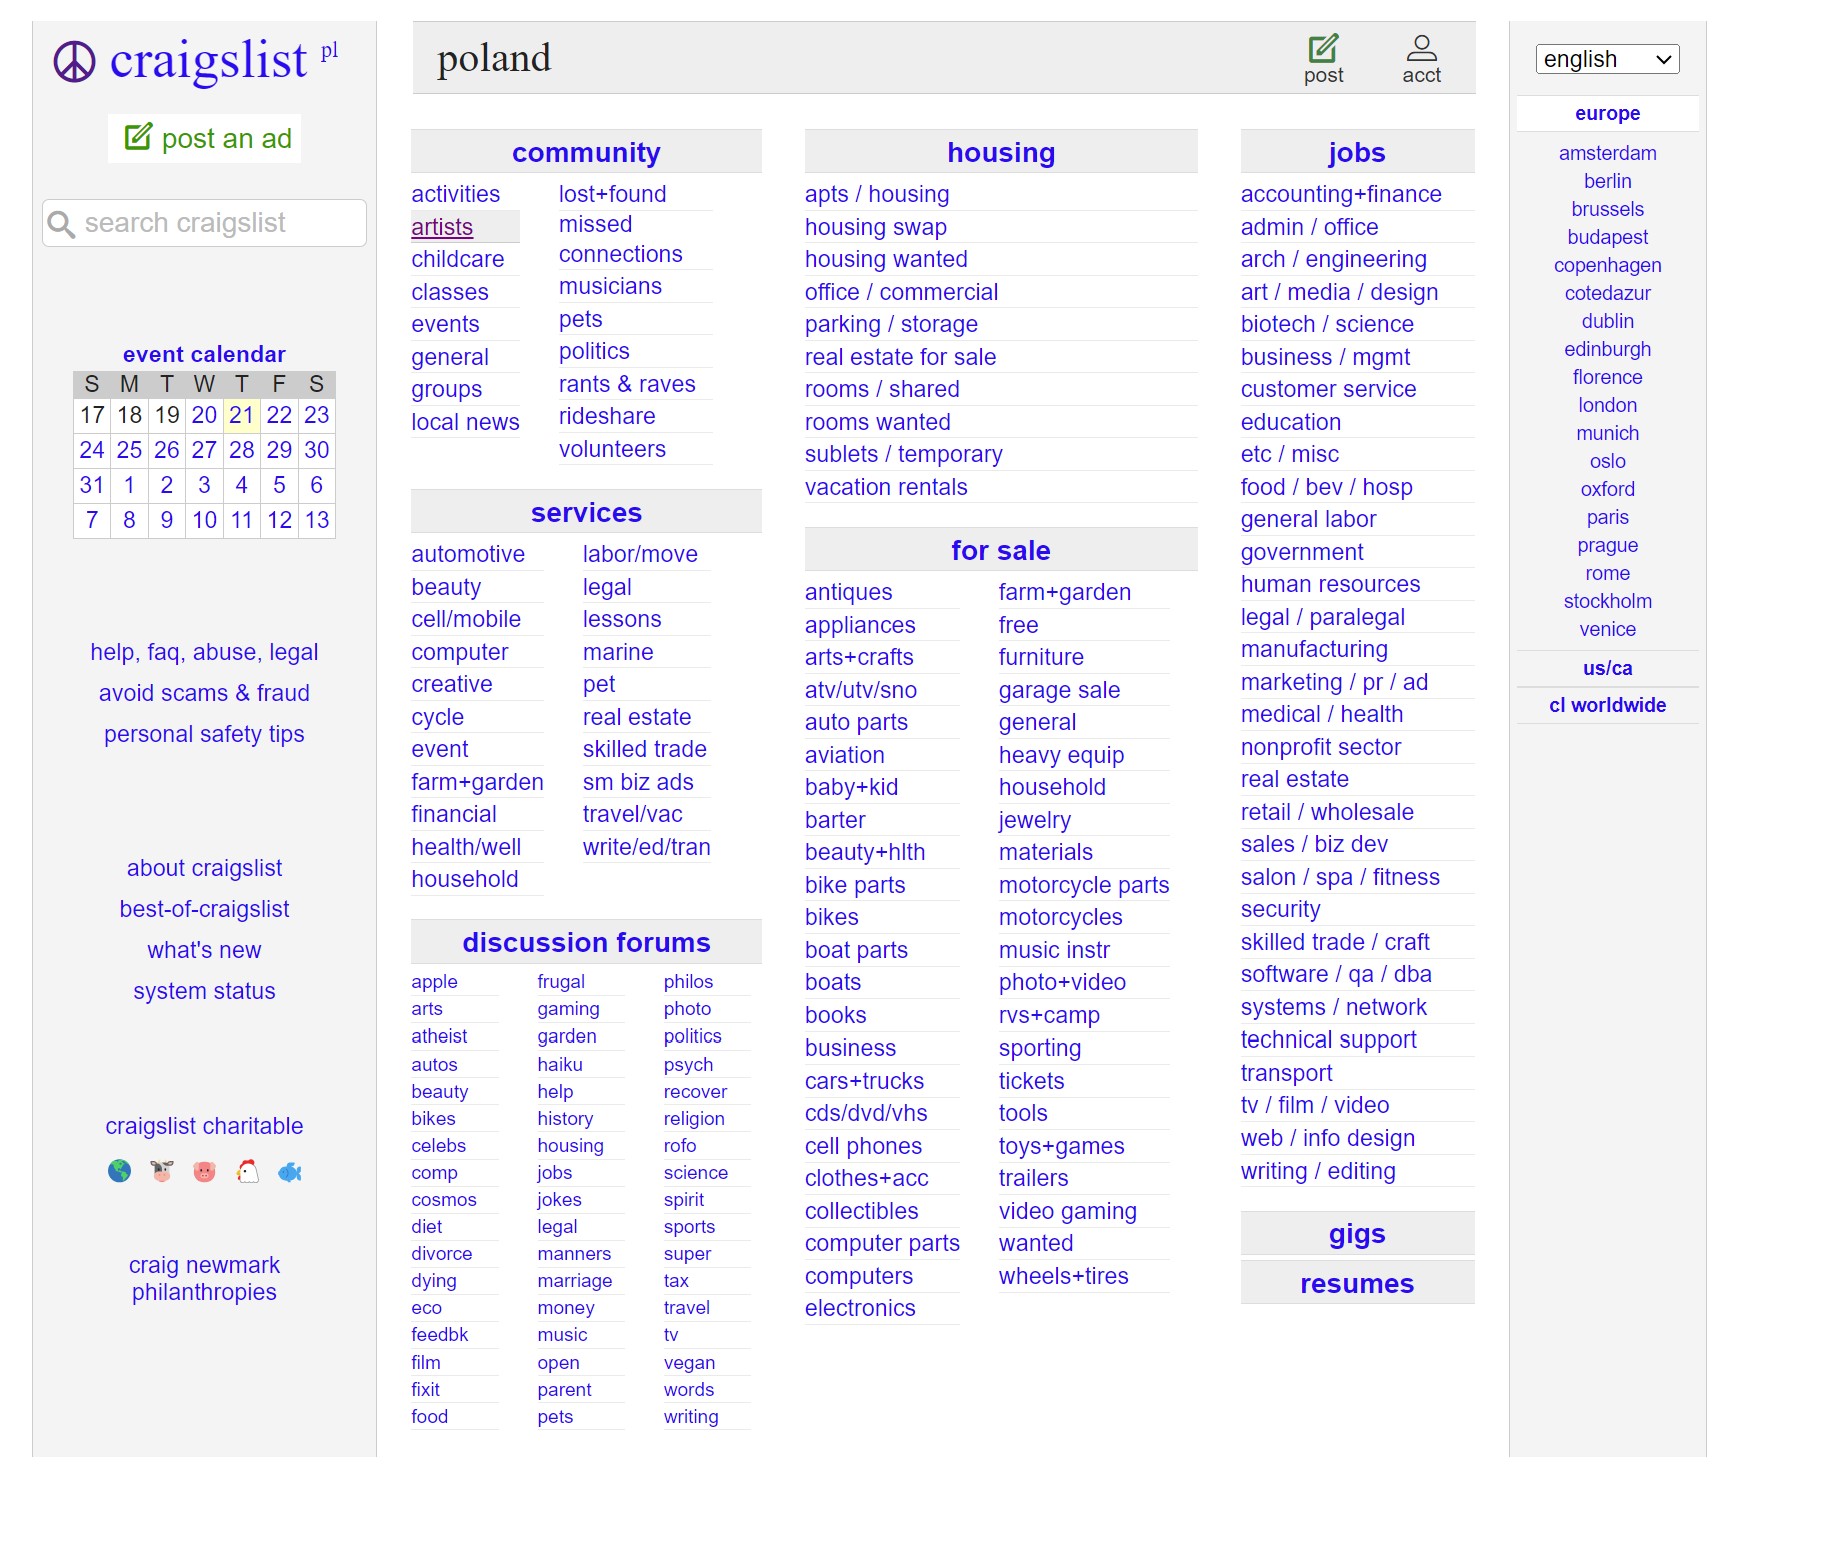Open craig newmark philanthropies link
The height and width of the screenshot is (1555, 1834).
click(x=204, y=1278)
